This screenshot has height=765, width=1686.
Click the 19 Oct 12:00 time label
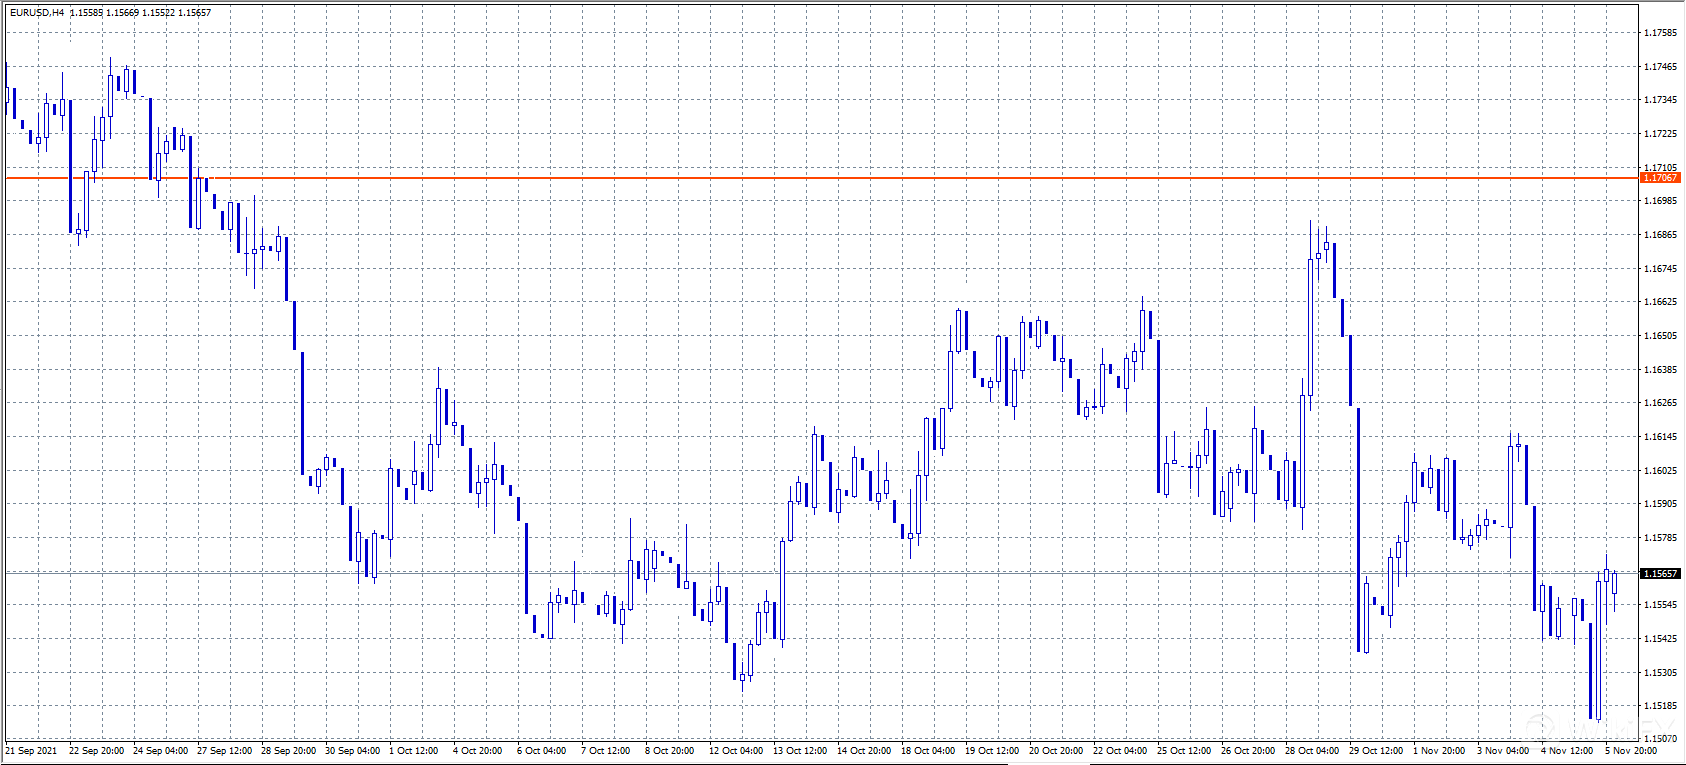(x=992, y=750)
